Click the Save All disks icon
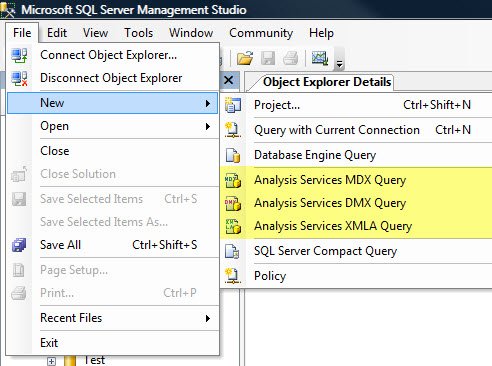The height and width of the screenshot is (366, 492). 19,245
